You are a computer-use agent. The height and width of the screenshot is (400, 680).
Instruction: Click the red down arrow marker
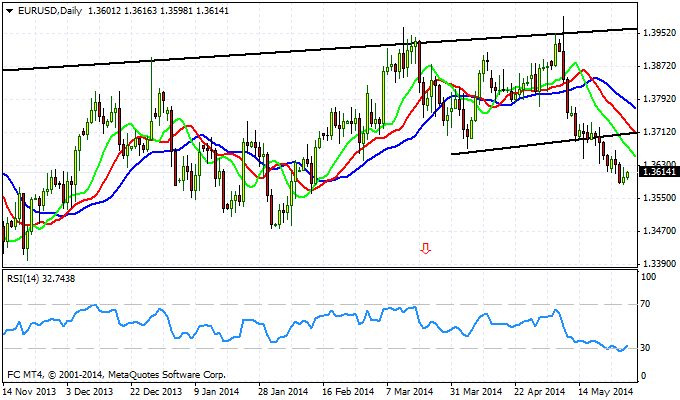pyautogui.click(x=425, y=248)
